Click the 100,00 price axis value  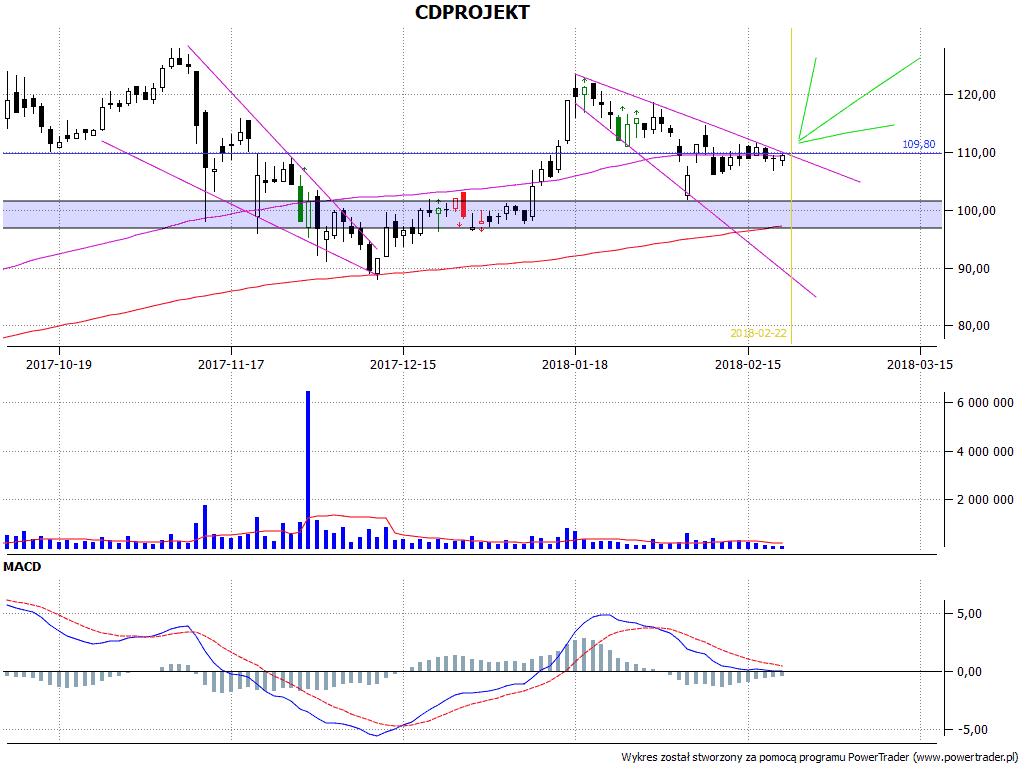coord(976,211)
